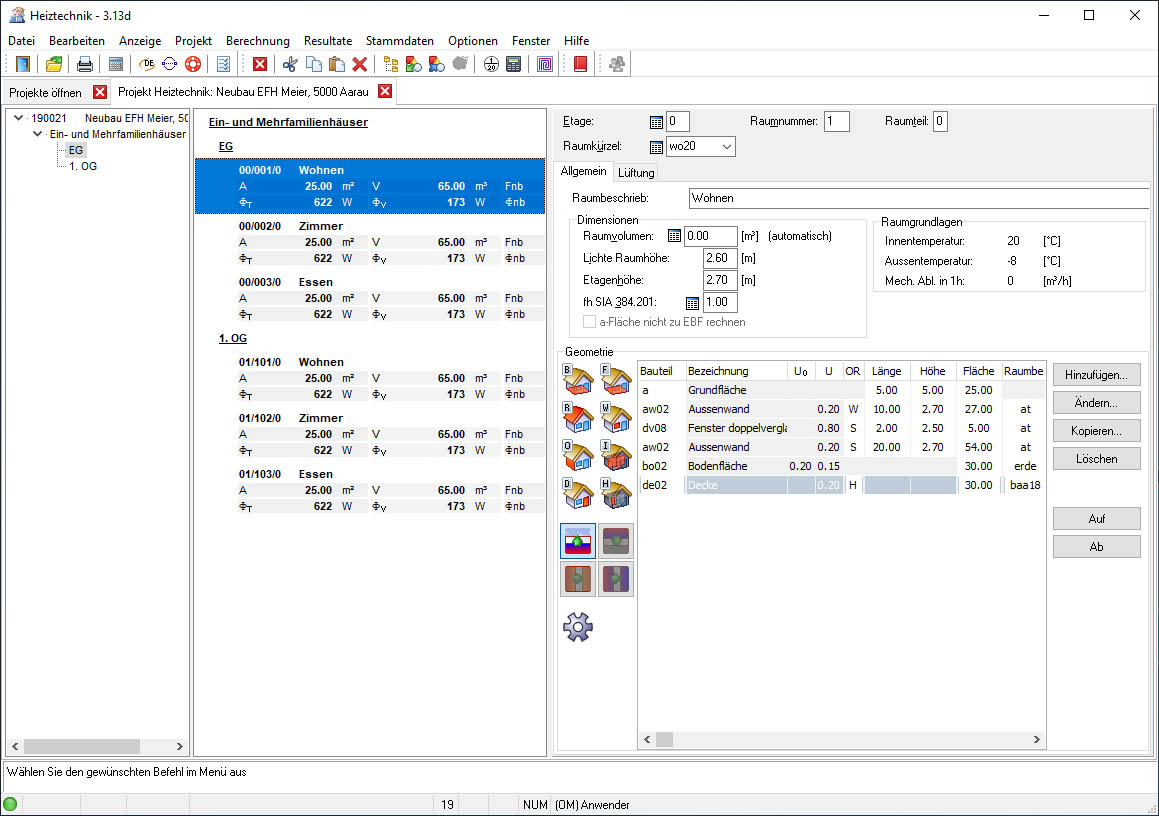Open the Etage lookup table icon
This screenshot has width=1159, height=816.
(x=656, y=122)
